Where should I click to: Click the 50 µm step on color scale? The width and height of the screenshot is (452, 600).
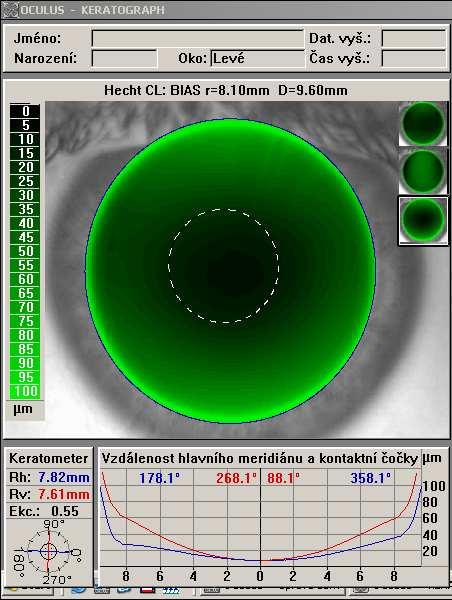pos(25,251)
